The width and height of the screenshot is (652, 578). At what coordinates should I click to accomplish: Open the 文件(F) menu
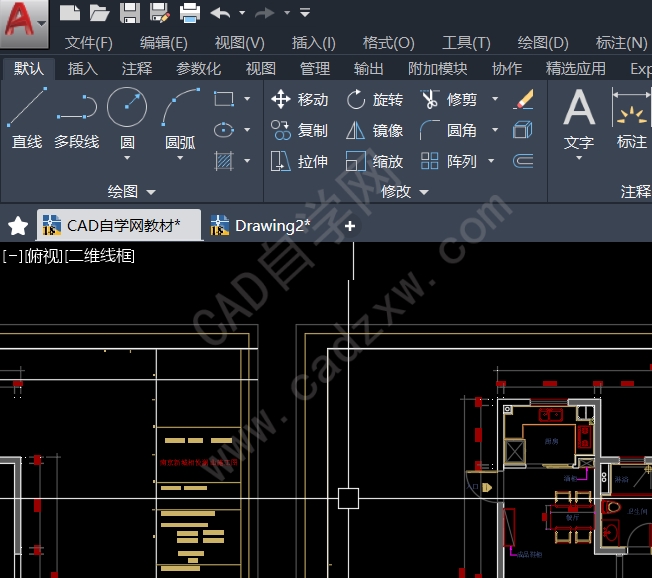(x=89, y=43)
